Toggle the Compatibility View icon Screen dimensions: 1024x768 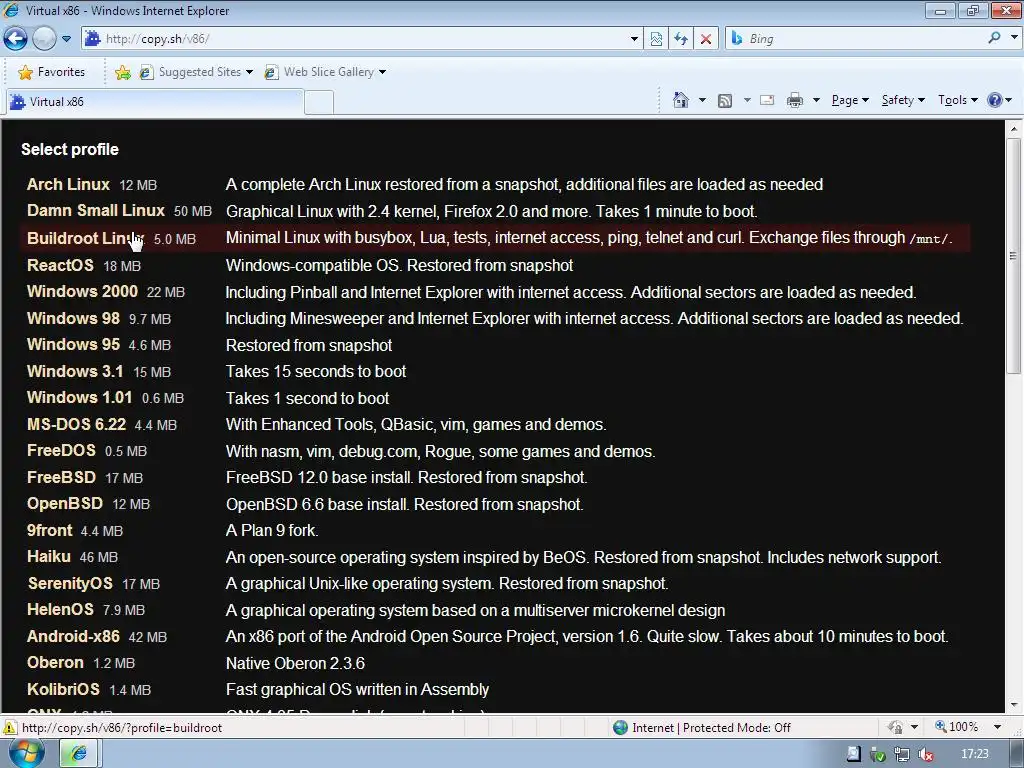click(656, 39)
